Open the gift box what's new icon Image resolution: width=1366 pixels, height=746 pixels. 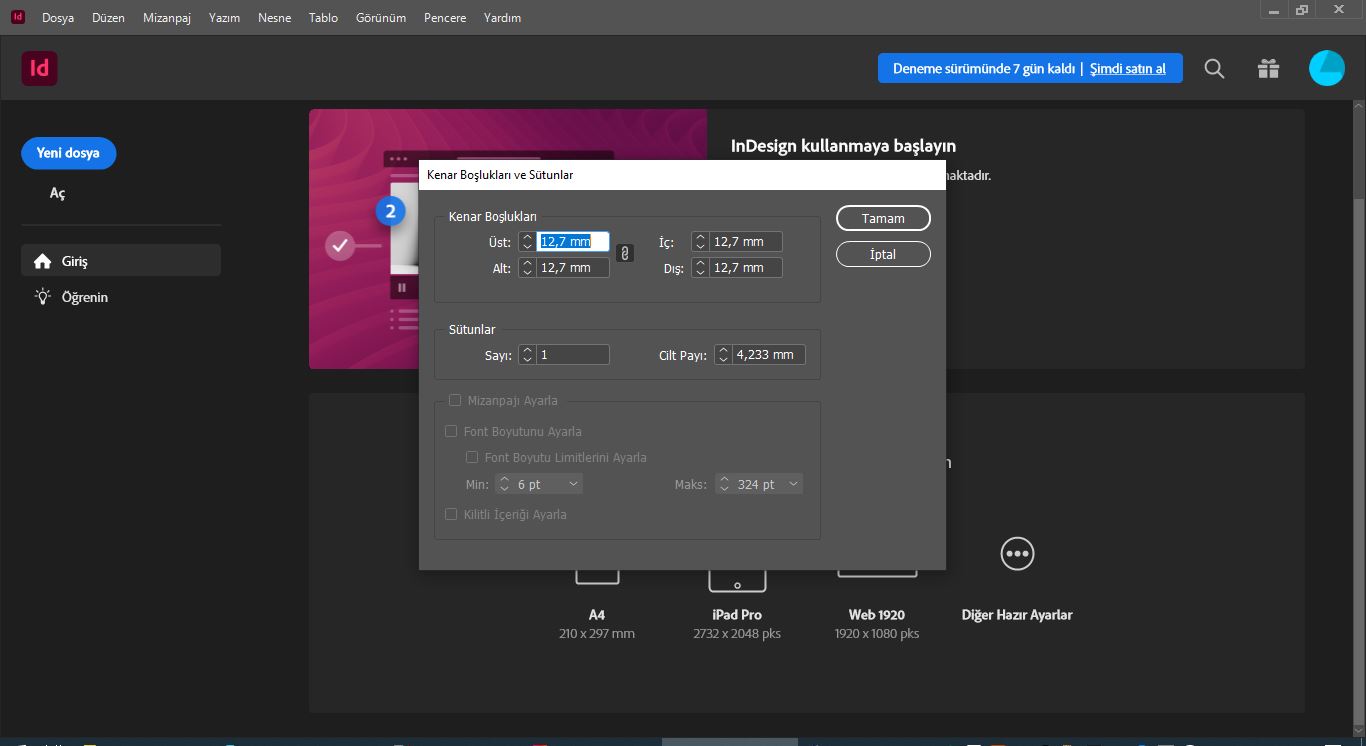click(1268, 69)
